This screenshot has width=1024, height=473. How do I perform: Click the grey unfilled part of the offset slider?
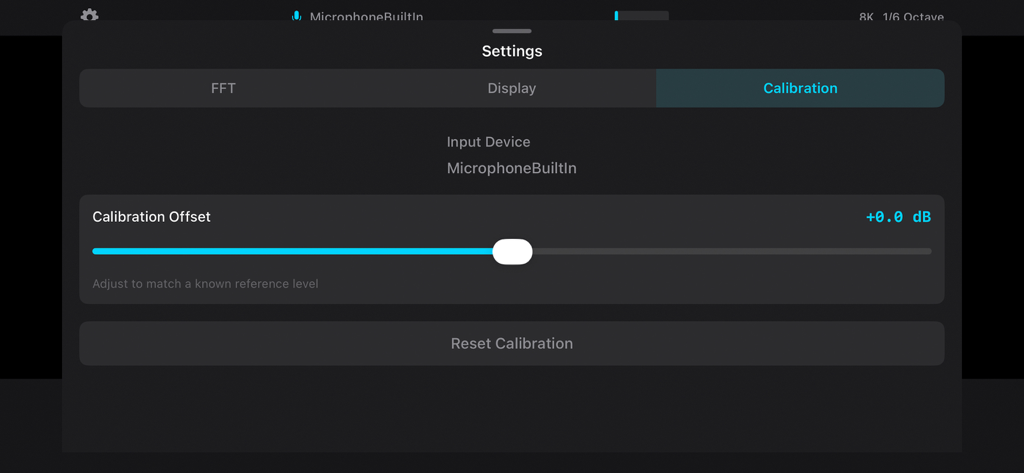[x=731, y=251]
